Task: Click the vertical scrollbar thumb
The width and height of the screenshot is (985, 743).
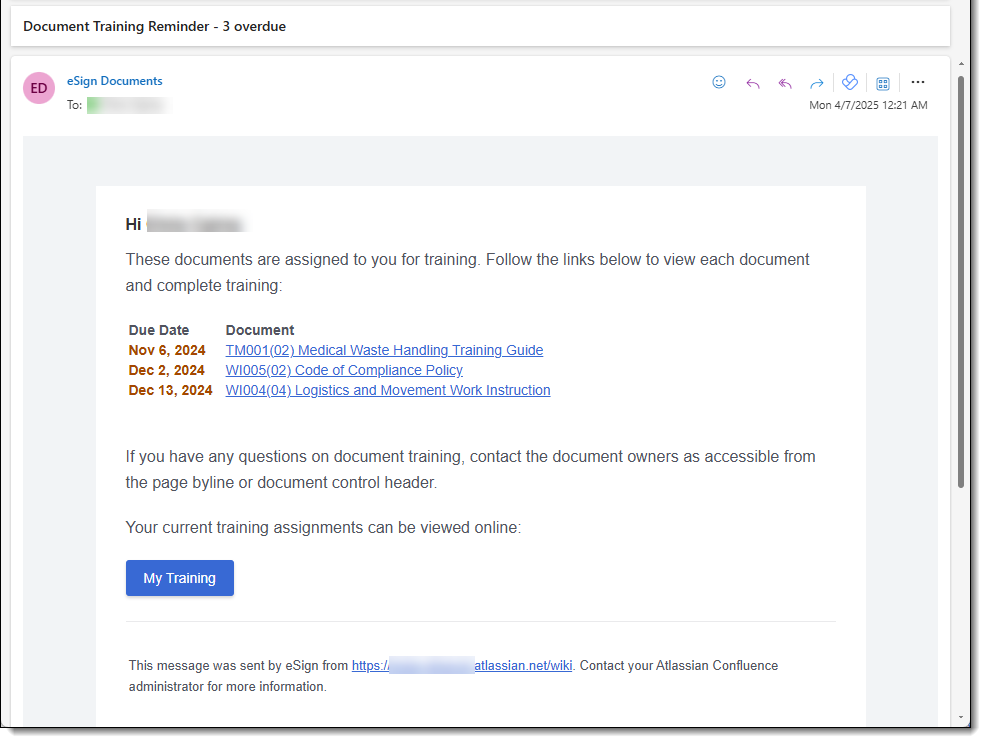Action: coord(961,280)
